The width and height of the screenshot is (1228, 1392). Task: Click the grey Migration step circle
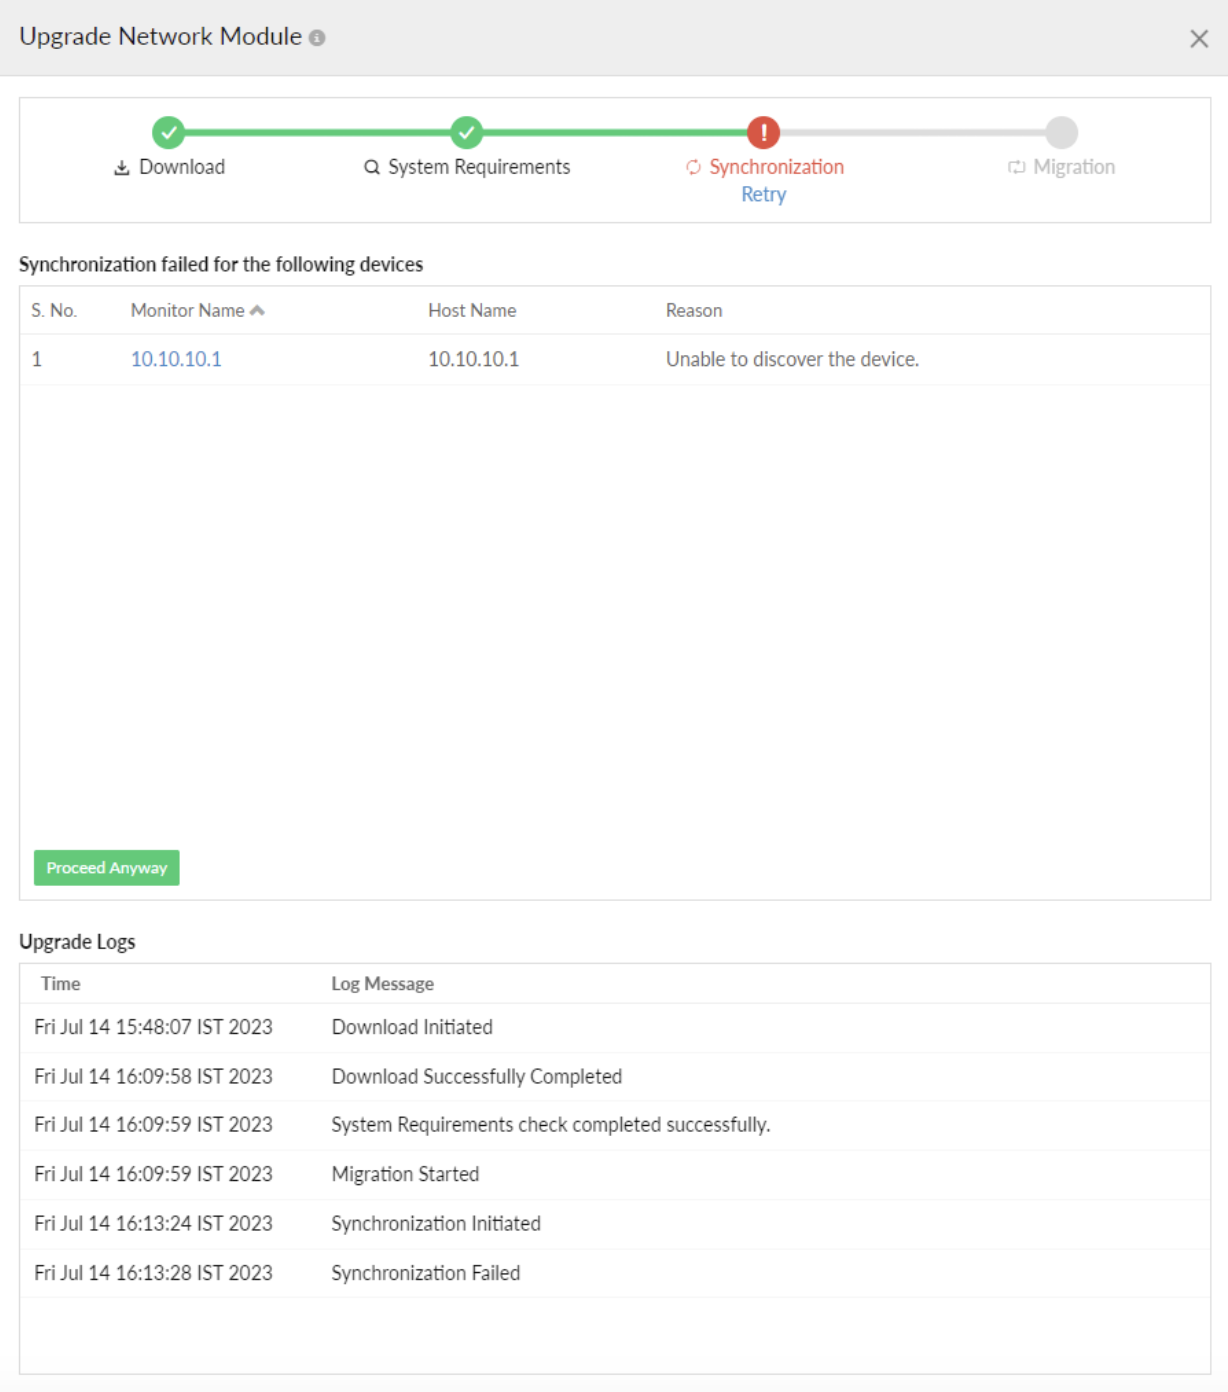pos(1061,132)
